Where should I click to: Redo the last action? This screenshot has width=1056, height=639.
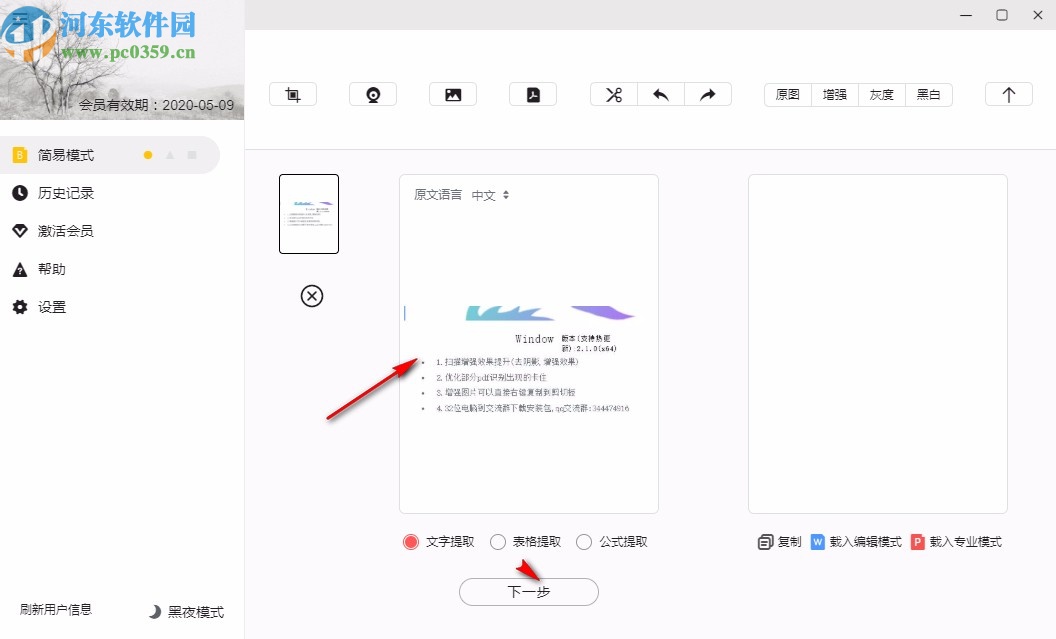[708, 93]
